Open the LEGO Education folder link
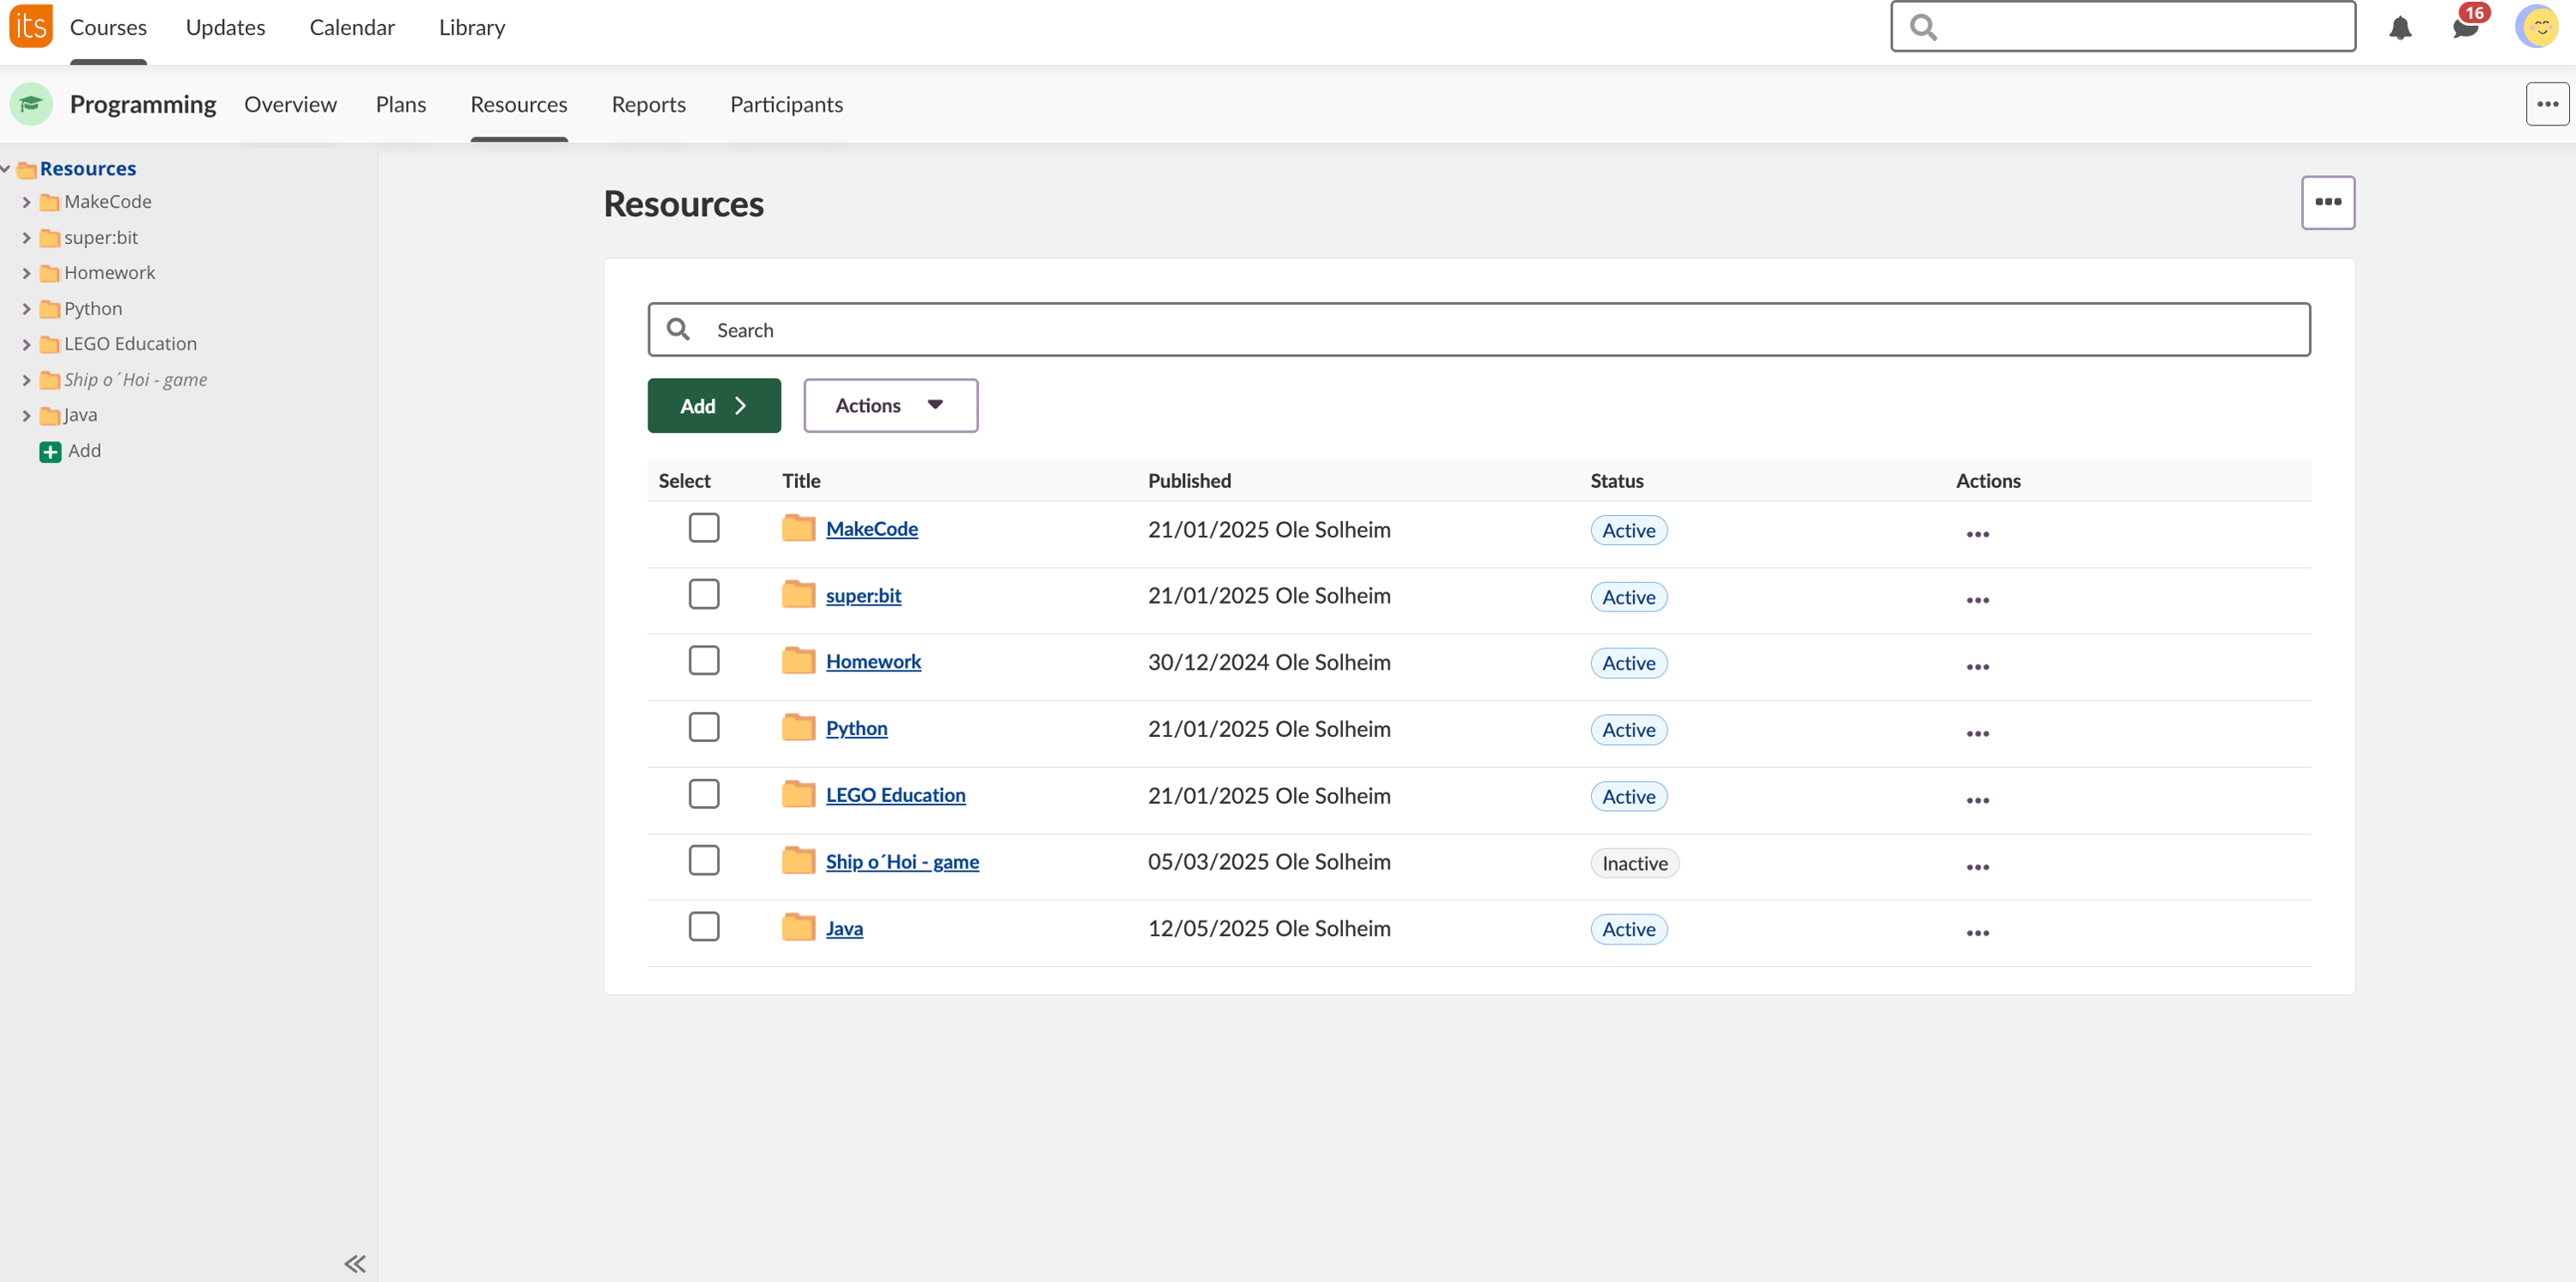Viewport: 2576px width, 1282px height. (895, 794)
